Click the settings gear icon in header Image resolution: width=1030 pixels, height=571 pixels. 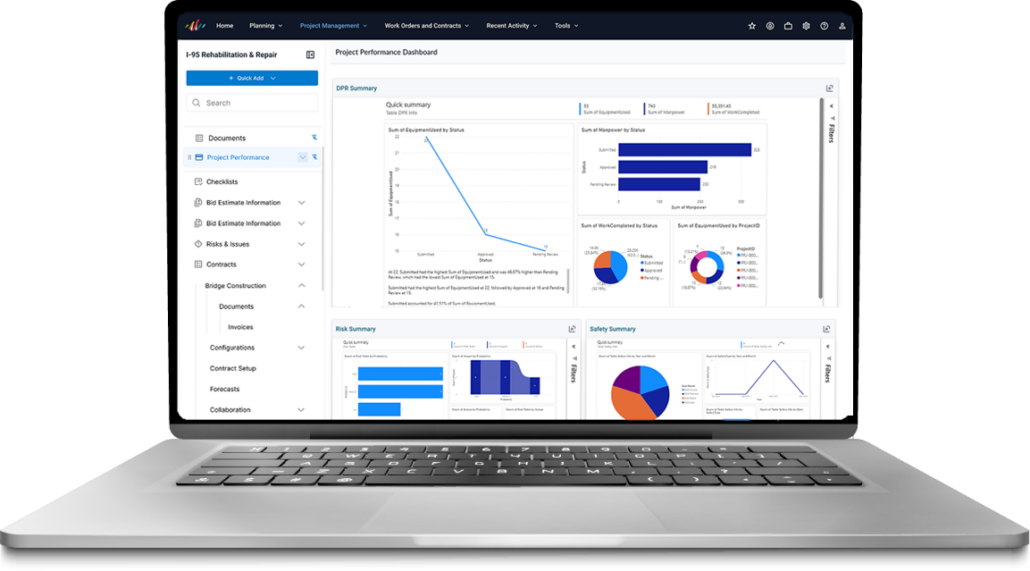805,26
